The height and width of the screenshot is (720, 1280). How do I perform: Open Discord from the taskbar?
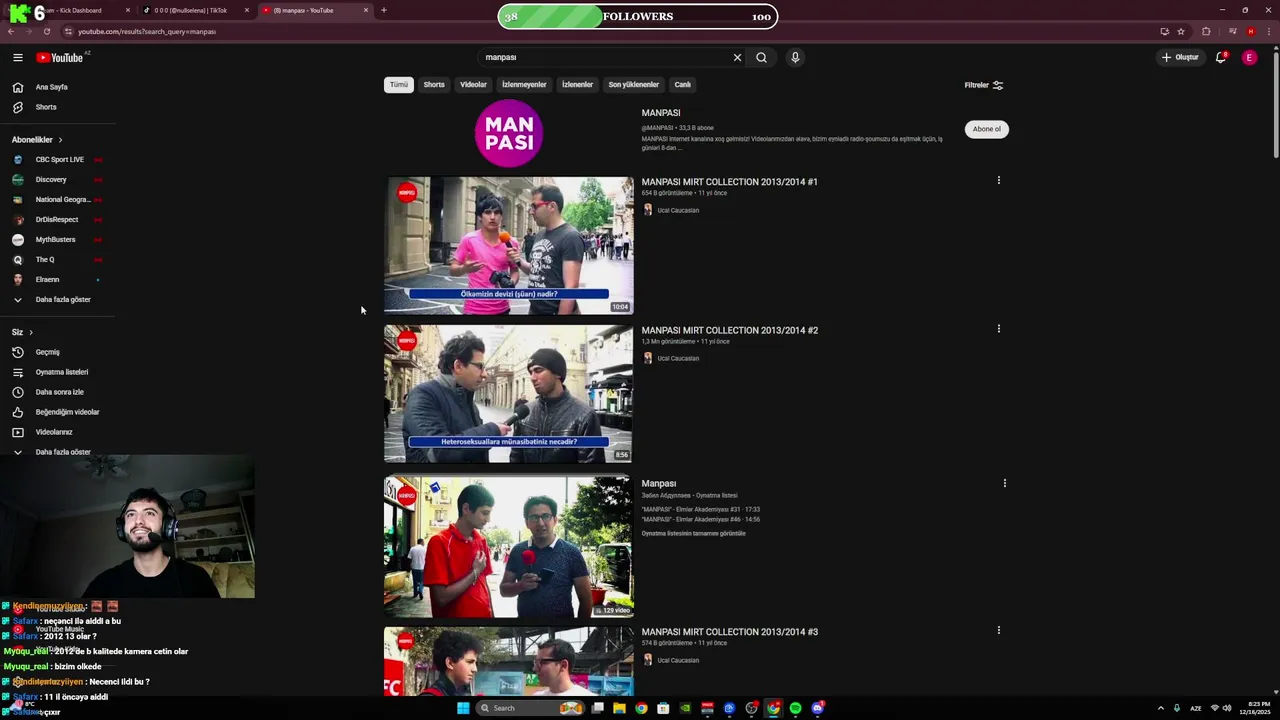click(x=817, y=708)
